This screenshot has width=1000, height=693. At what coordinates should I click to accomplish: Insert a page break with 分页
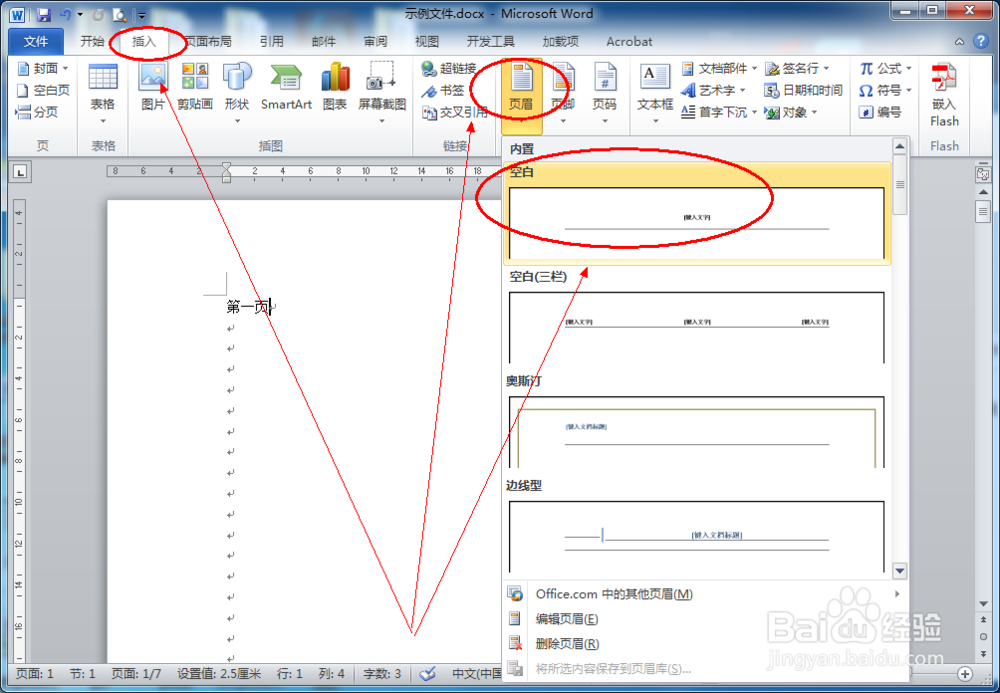(37, 112)
